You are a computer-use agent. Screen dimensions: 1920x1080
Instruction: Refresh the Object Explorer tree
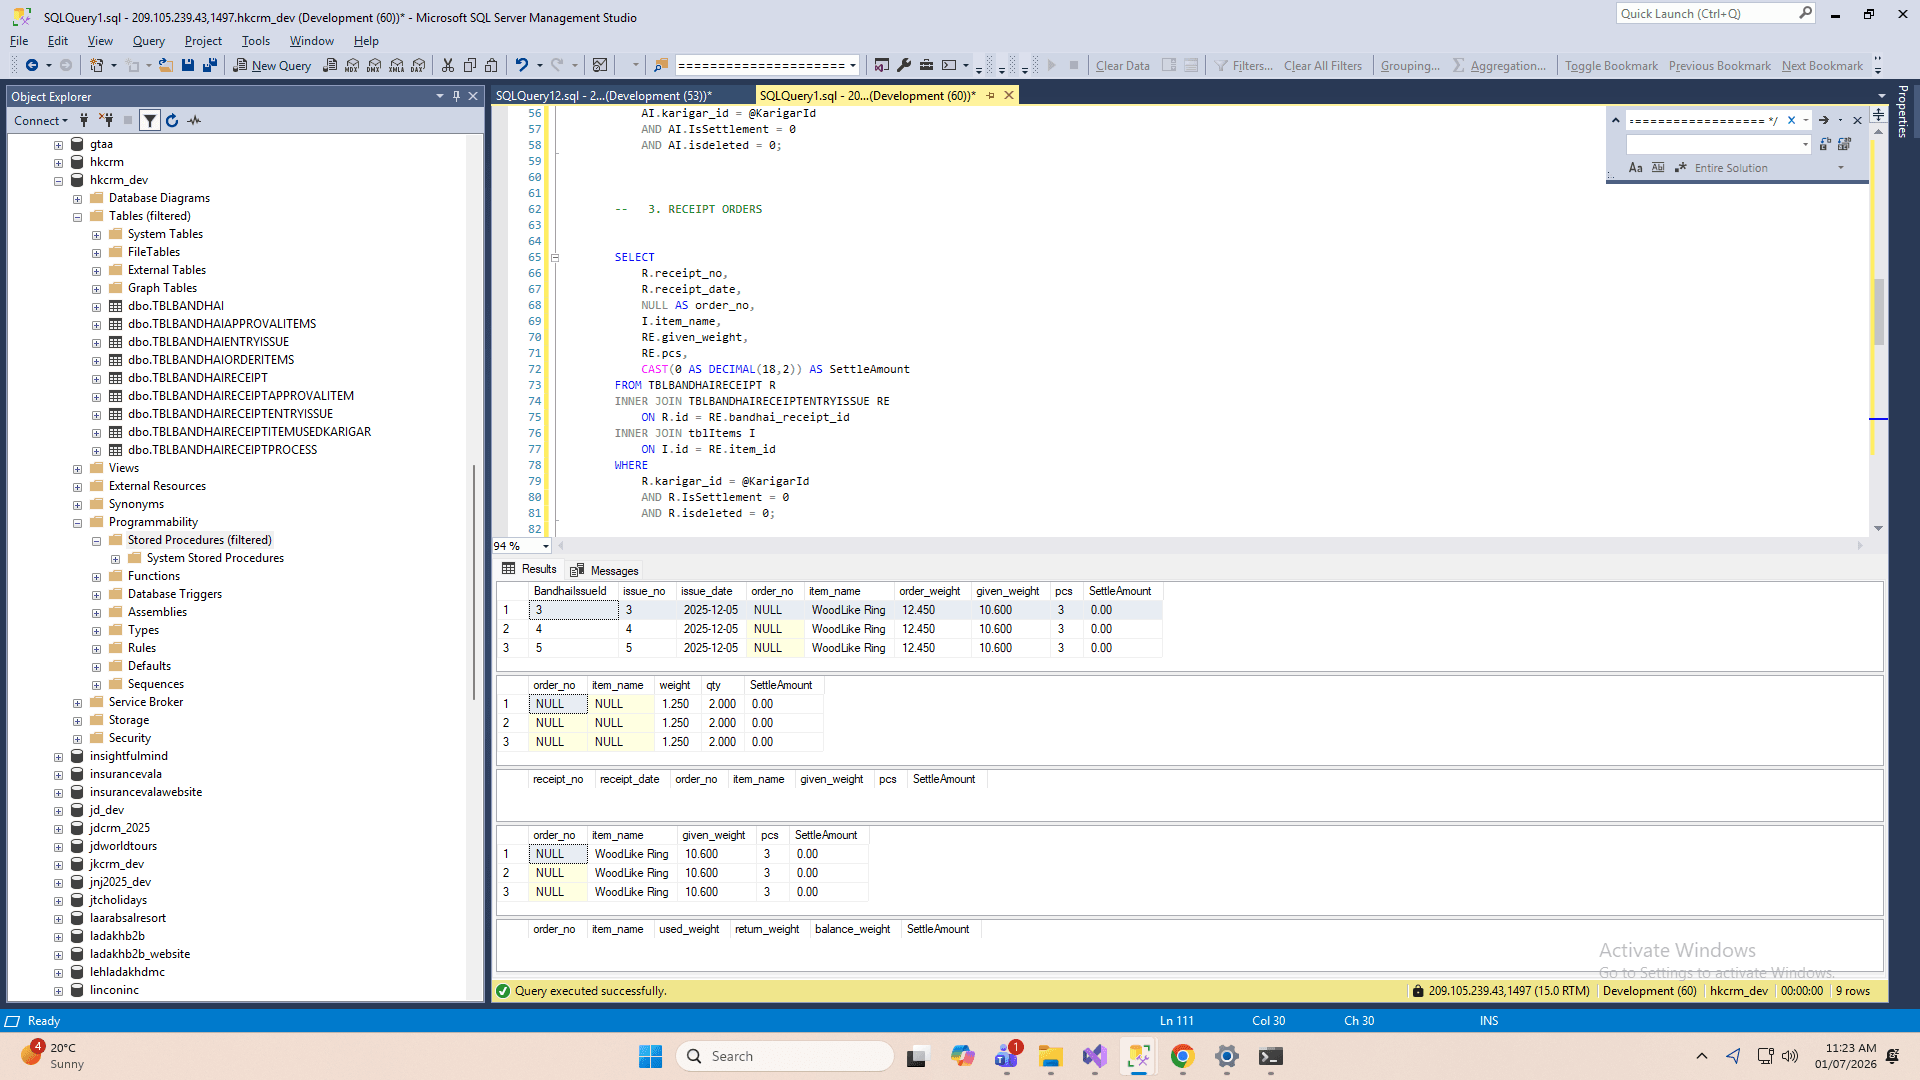point(172,121)
